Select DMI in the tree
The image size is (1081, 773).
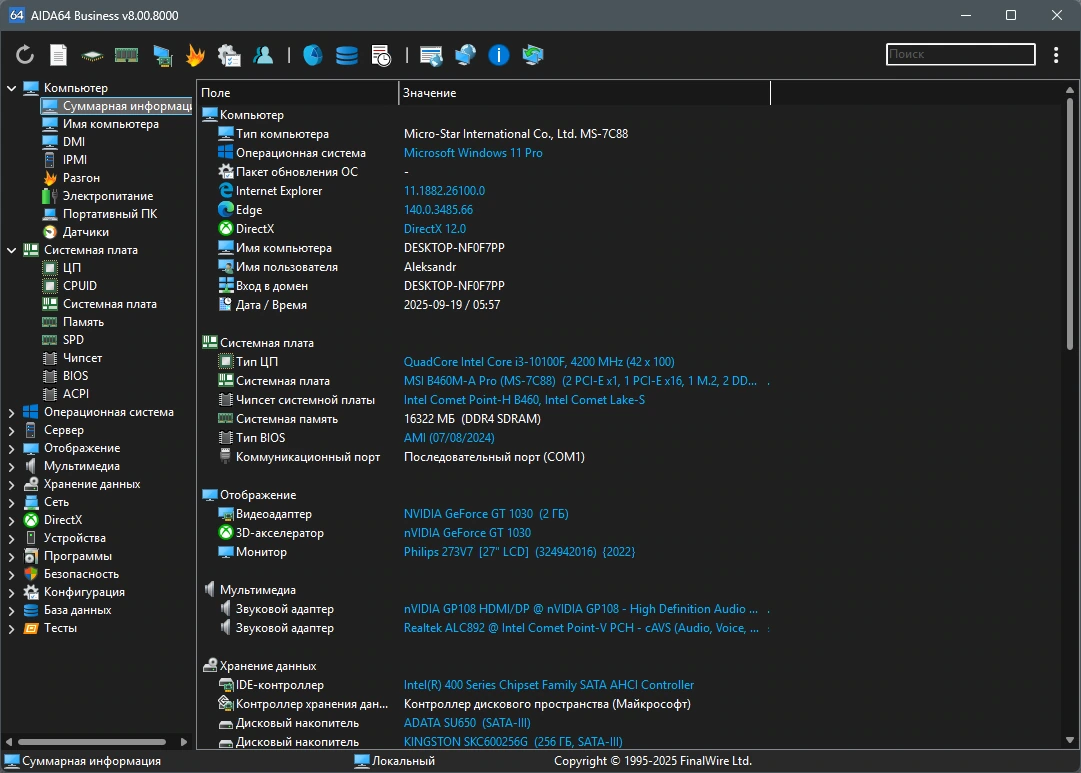pos(74,141)
